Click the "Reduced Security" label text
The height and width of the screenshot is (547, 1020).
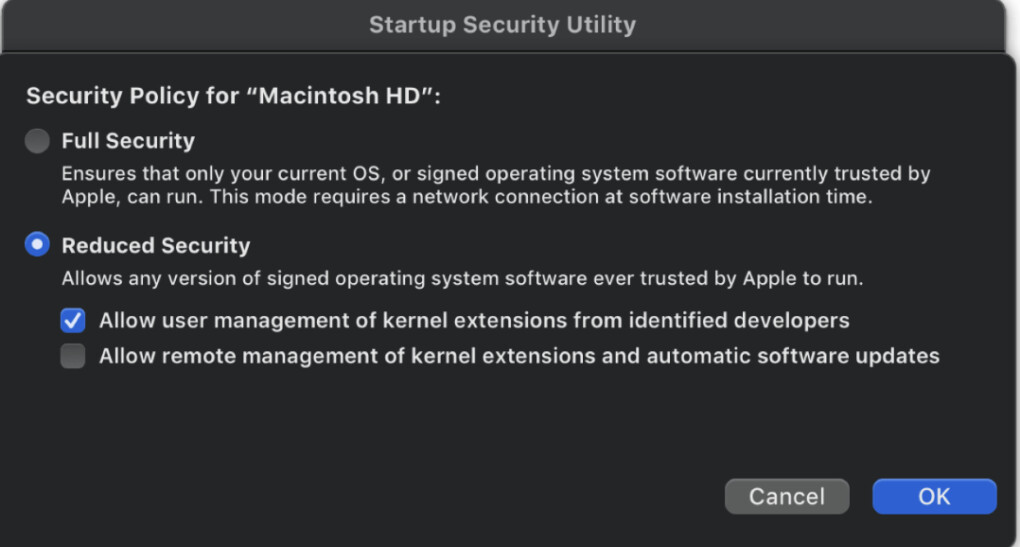155,245
